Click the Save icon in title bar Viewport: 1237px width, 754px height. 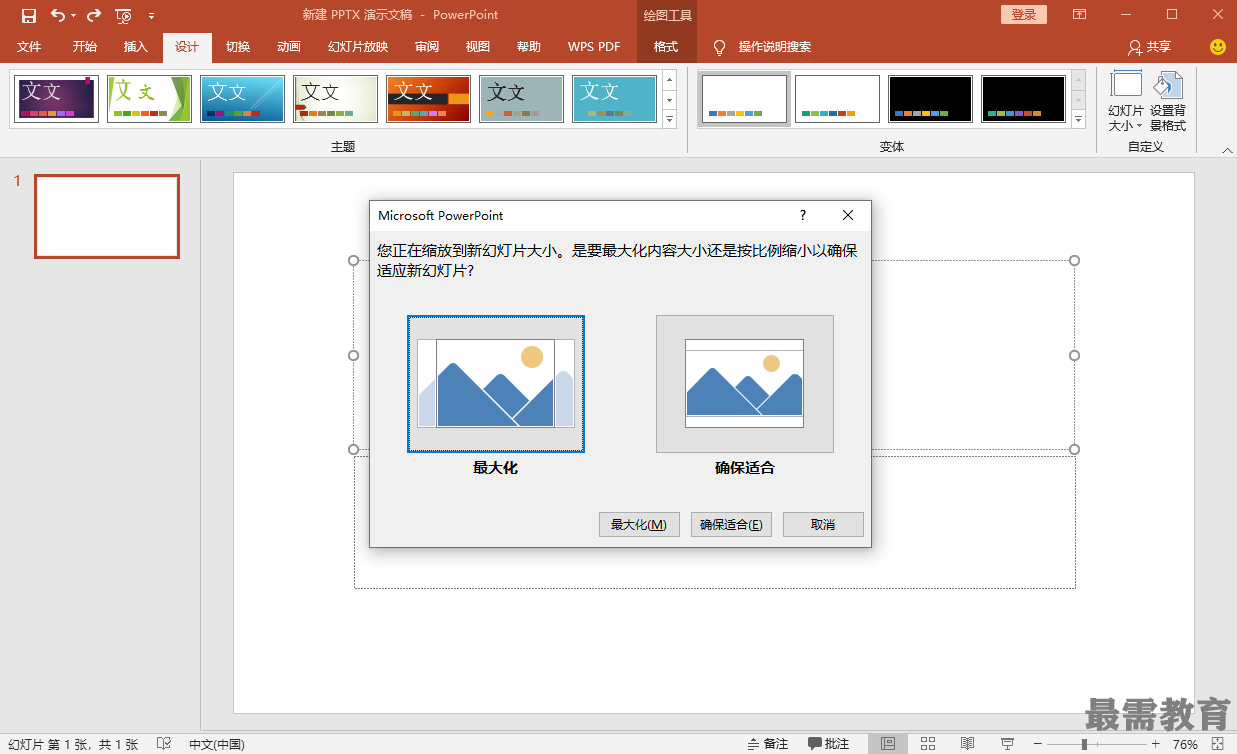(x=28, y=15)
